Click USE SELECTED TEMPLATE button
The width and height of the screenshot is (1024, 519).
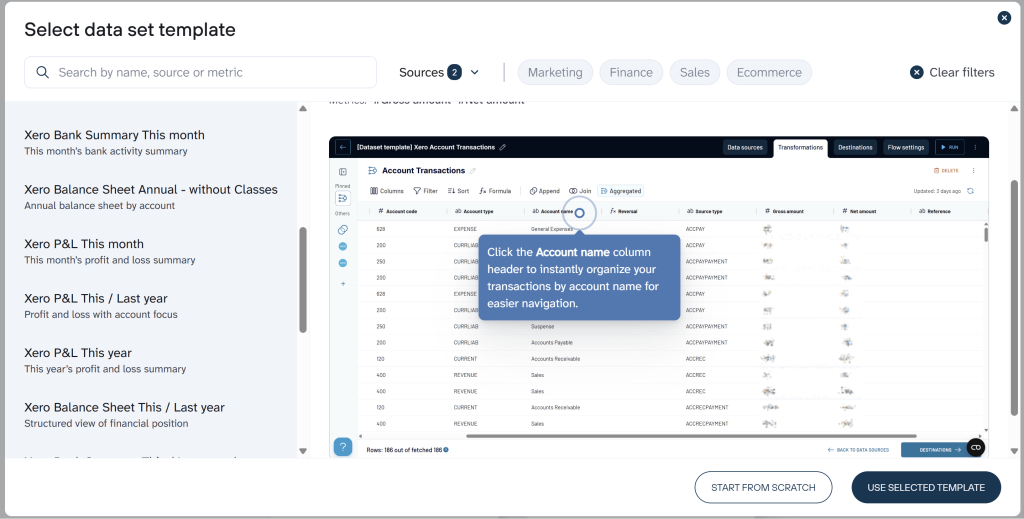click(x=926, y=488)
